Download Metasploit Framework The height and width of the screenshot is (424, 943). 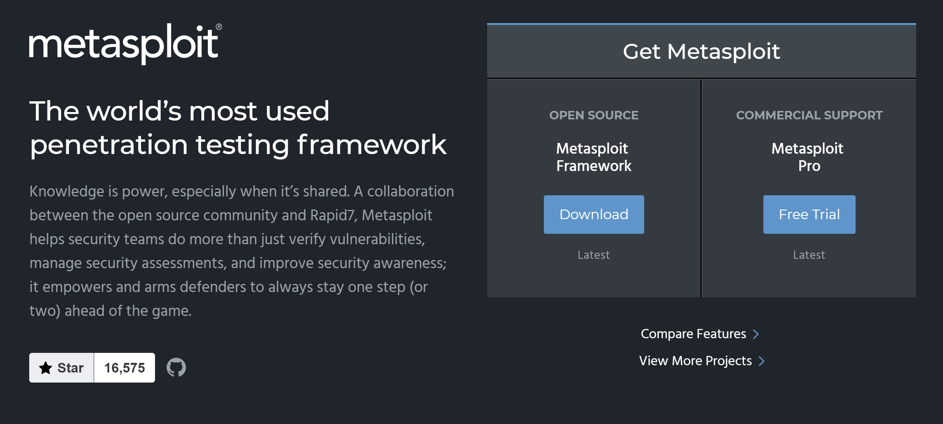coord(594,214)
